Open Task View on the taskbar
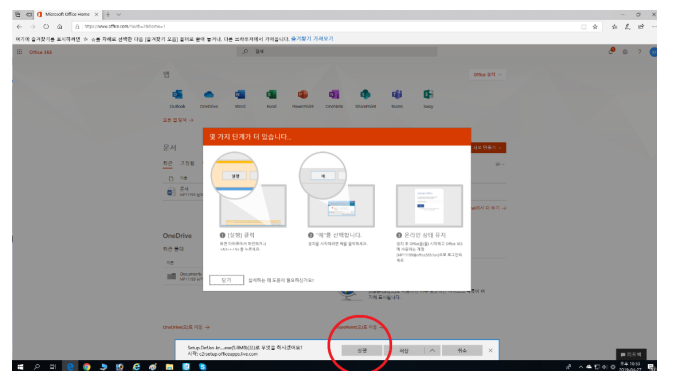 pos(53,367)
